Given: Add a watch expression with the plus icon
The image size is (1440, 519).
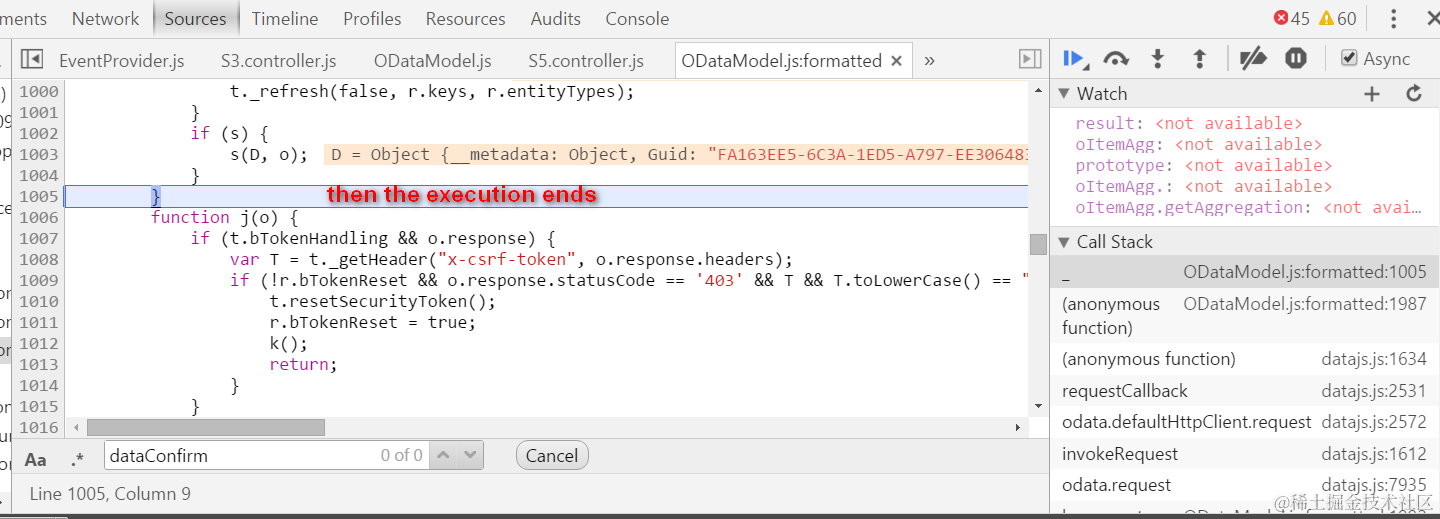Looking at the screenshot, I should pos(1372,94).
